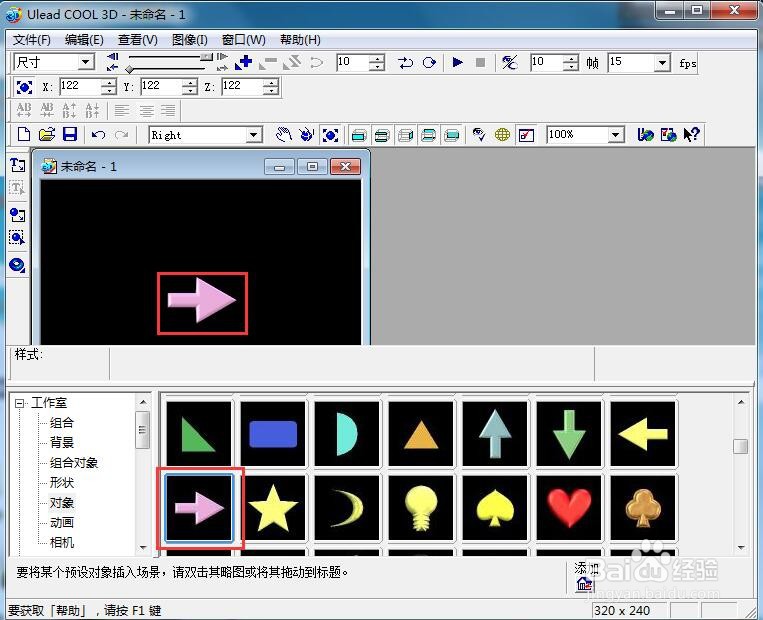Click the insert graphic tool in sidebar
Screen dimensions: 763x620
coord(18,215)
